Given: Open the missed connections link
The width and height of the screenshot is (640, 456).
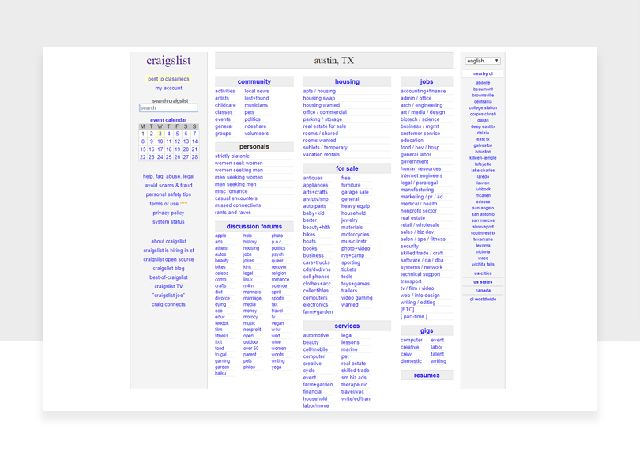Looking at the screenshot, I should coord(238,205).
